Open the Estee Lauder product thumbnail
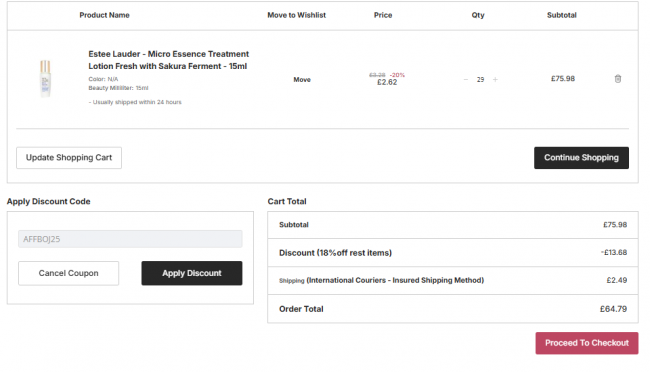 [45, 79]
